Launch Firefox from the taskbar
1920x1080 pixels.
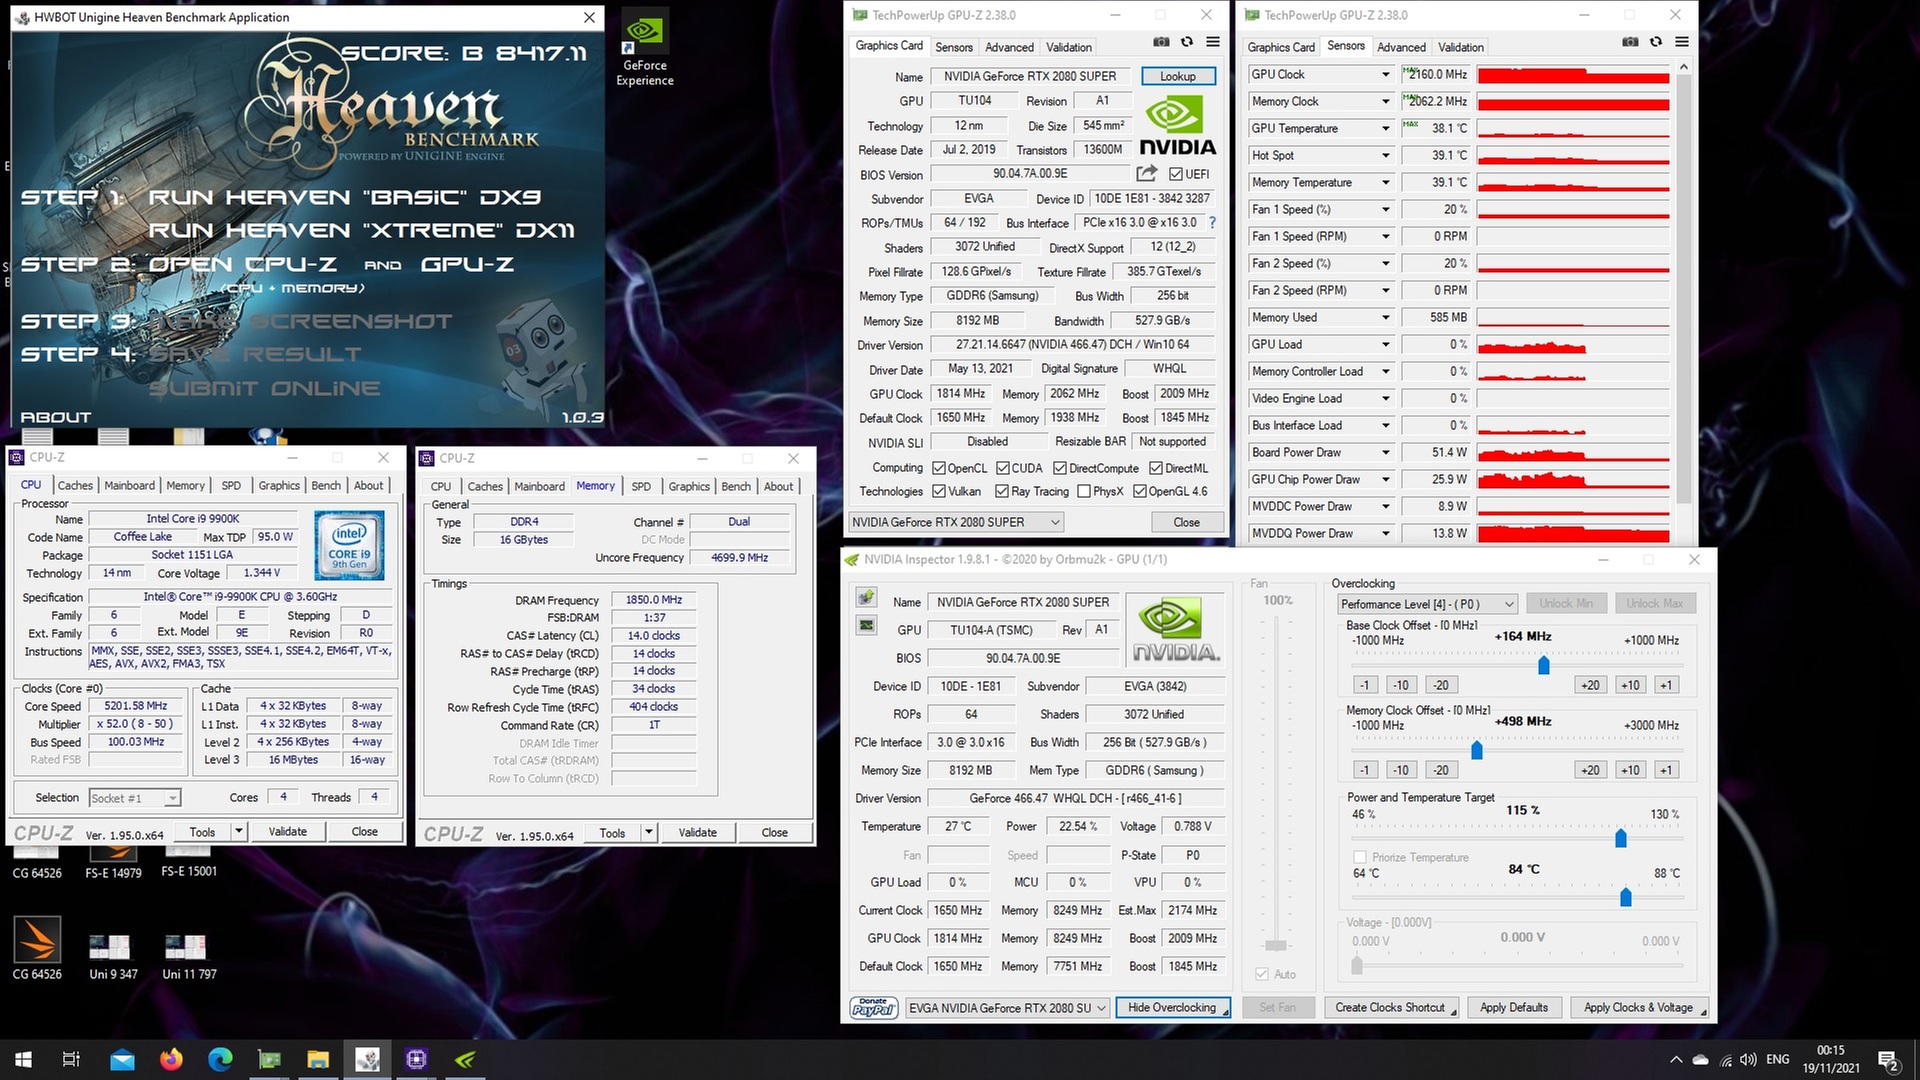[x=171, y=1059]
